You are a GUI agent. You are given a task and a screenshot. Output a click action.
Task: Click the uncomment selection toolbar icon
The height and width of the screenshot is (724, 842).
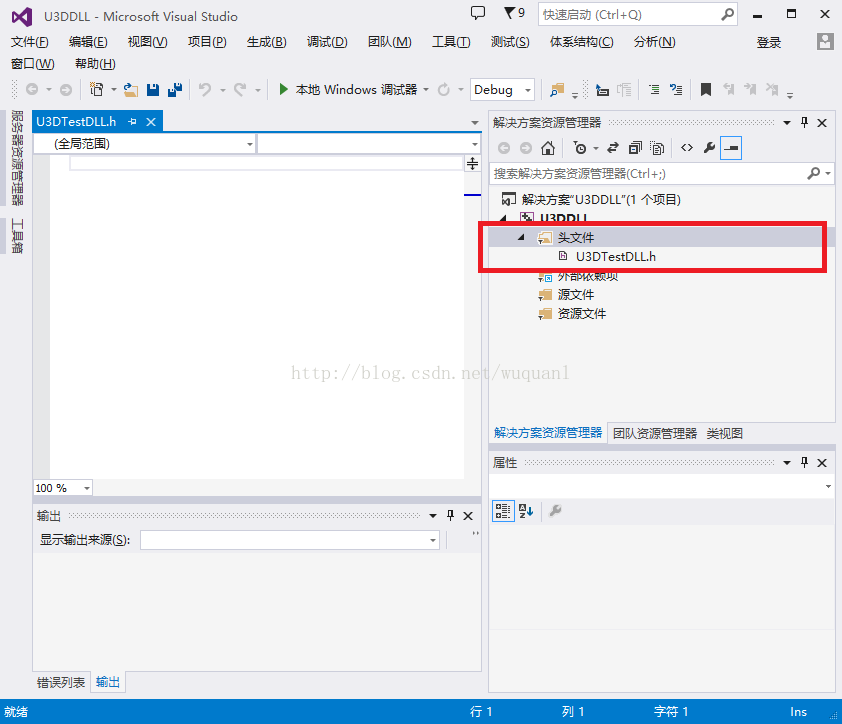[x=676, y=90]
